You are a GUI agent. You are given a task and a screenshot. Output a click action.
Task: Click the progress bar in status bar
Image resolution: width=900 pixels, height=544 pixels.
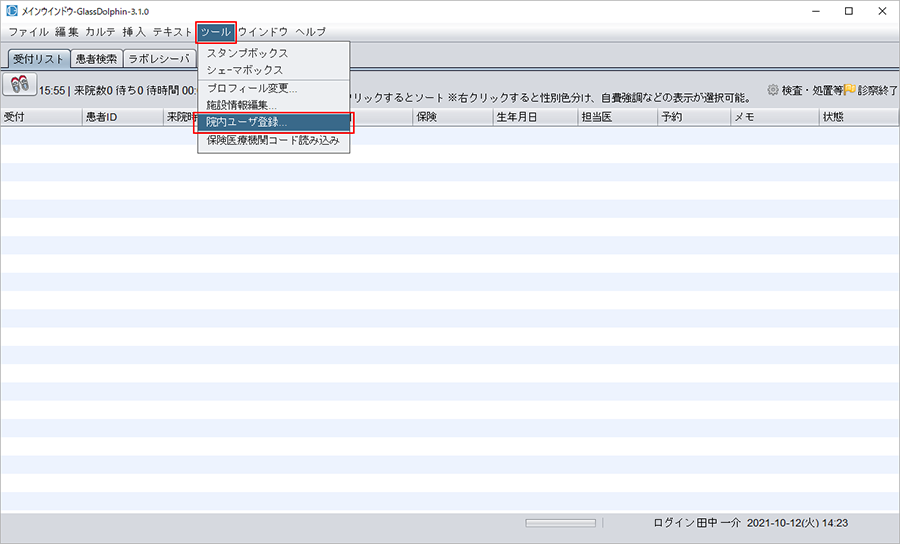[560, 523]
